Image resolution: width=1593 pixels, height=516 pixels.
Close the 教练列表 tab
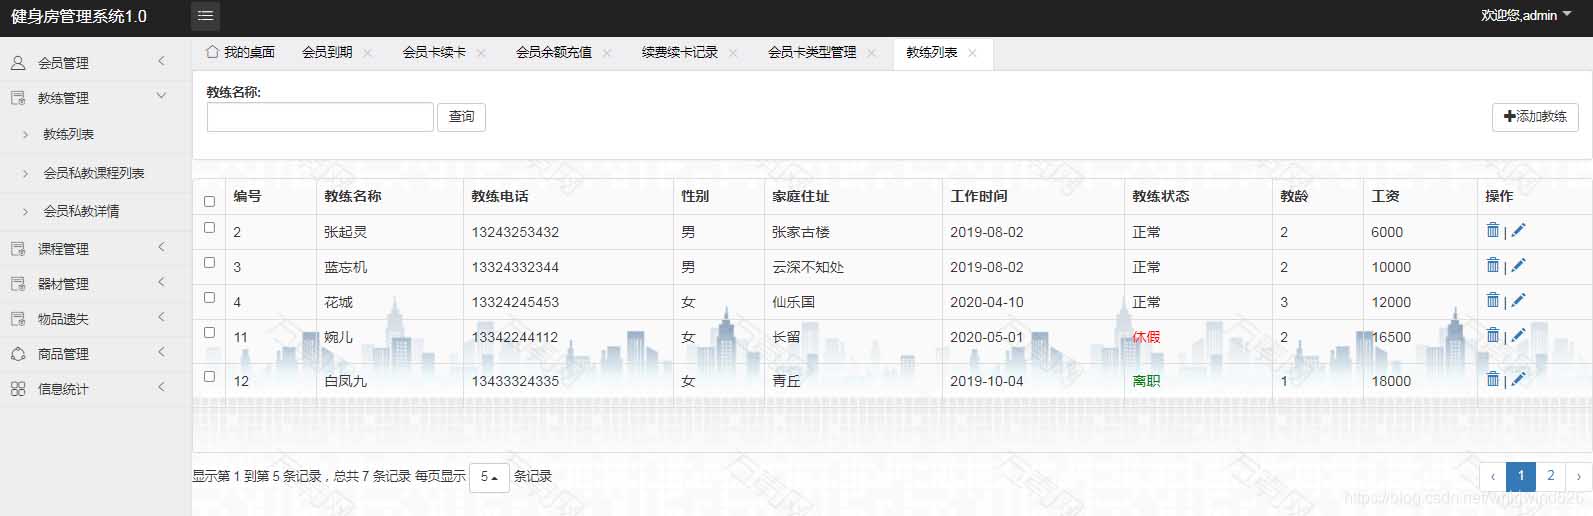click(x=972, y=53)
